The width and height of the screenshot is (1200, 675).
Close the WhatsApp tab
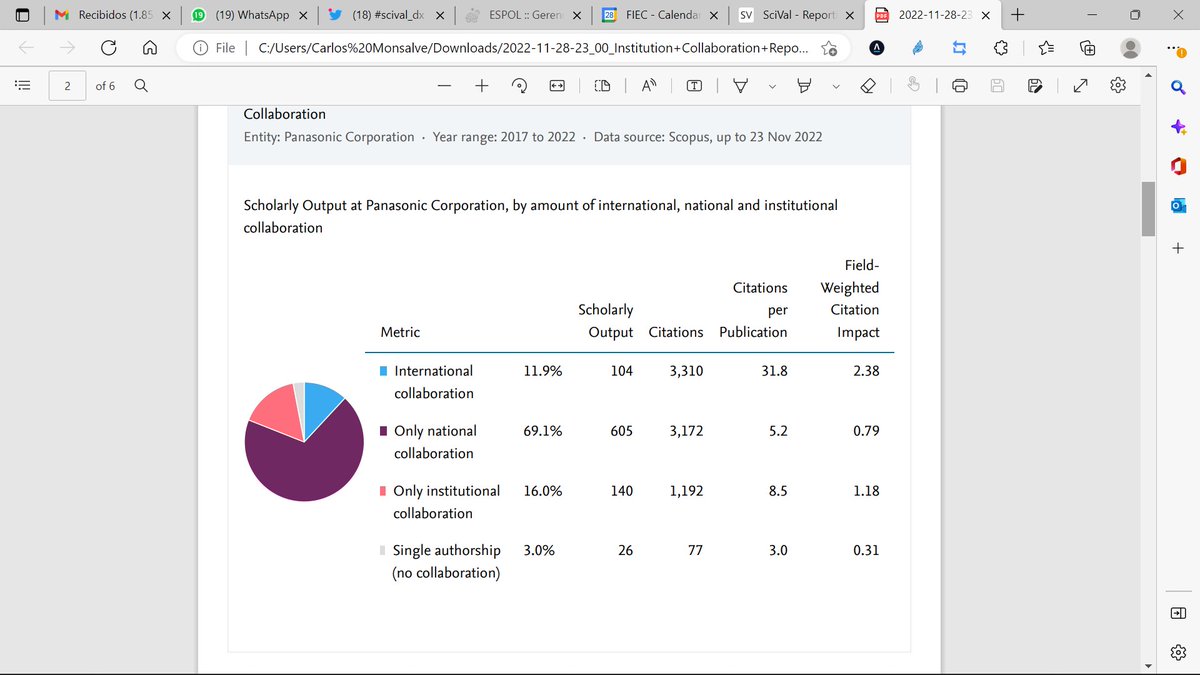coord(303,15)
